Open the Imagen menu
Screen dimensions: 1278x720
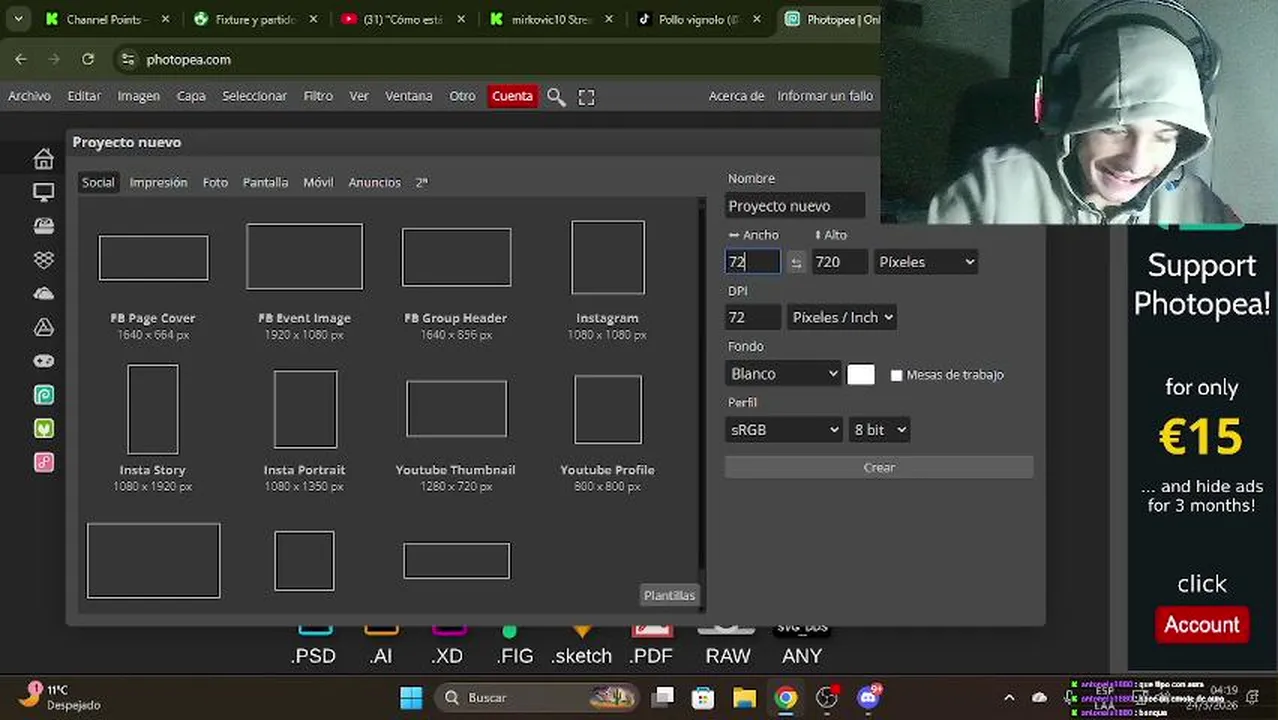click(139, 96)
